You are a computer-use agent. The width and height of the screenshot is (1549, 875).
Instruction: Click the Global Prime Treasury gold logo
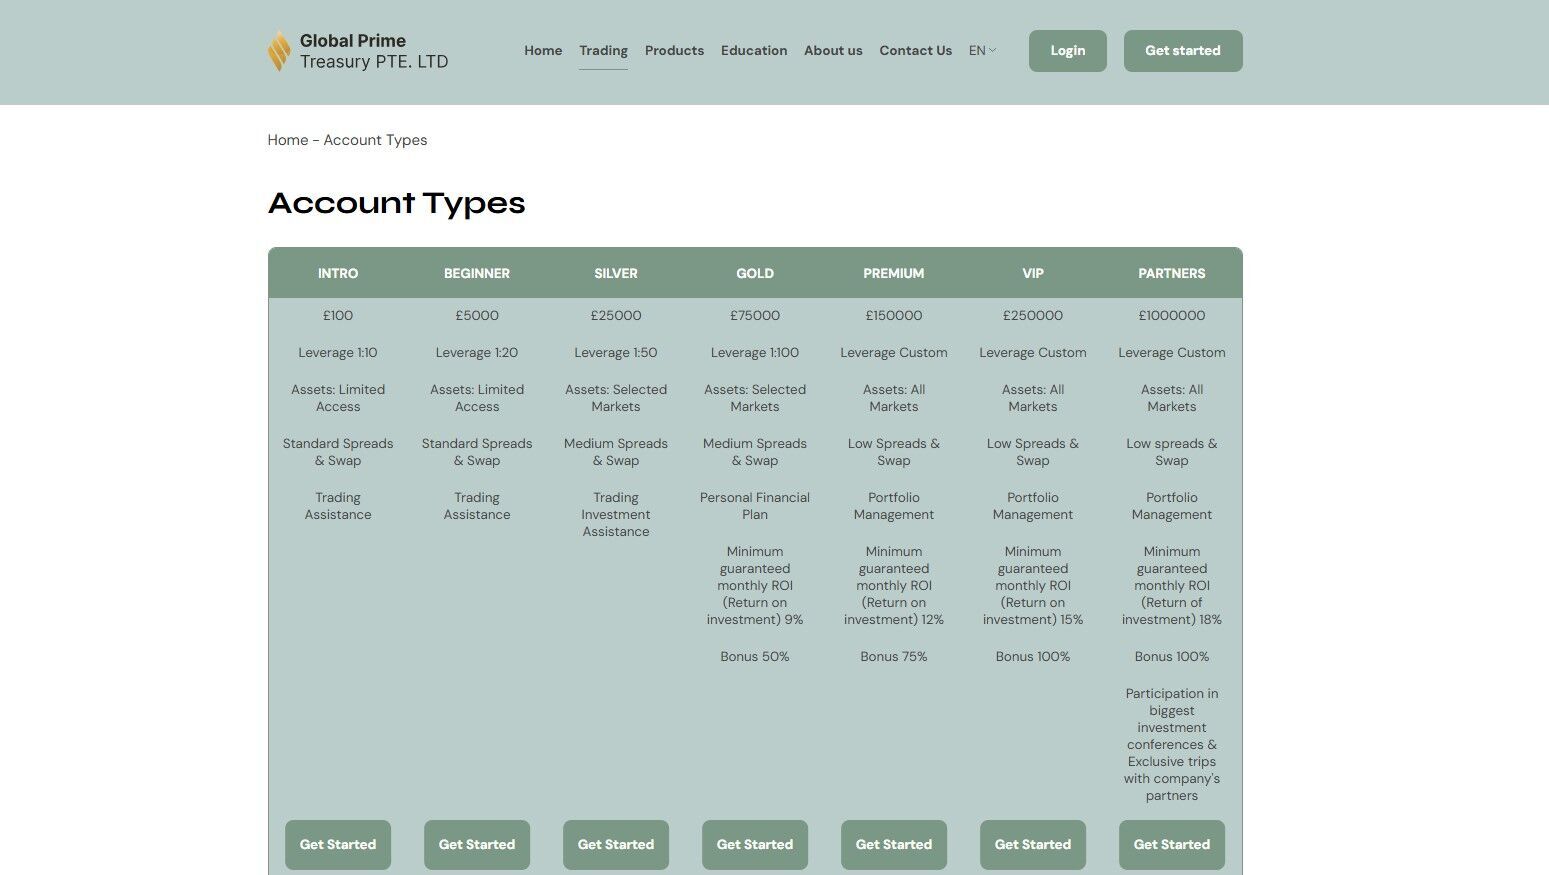pos(279,51)
